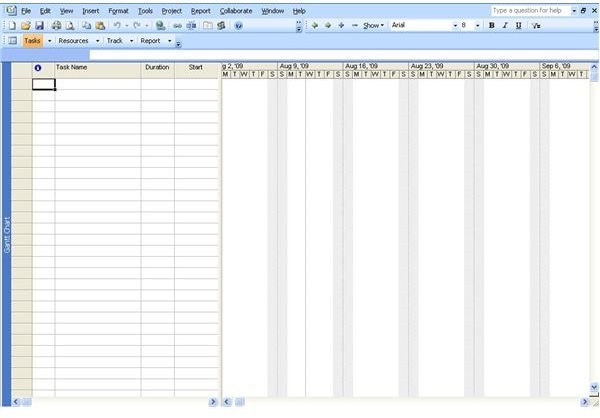The image size is (600, 418).
Task: Open the Insert menu
Action: point(91,11)
